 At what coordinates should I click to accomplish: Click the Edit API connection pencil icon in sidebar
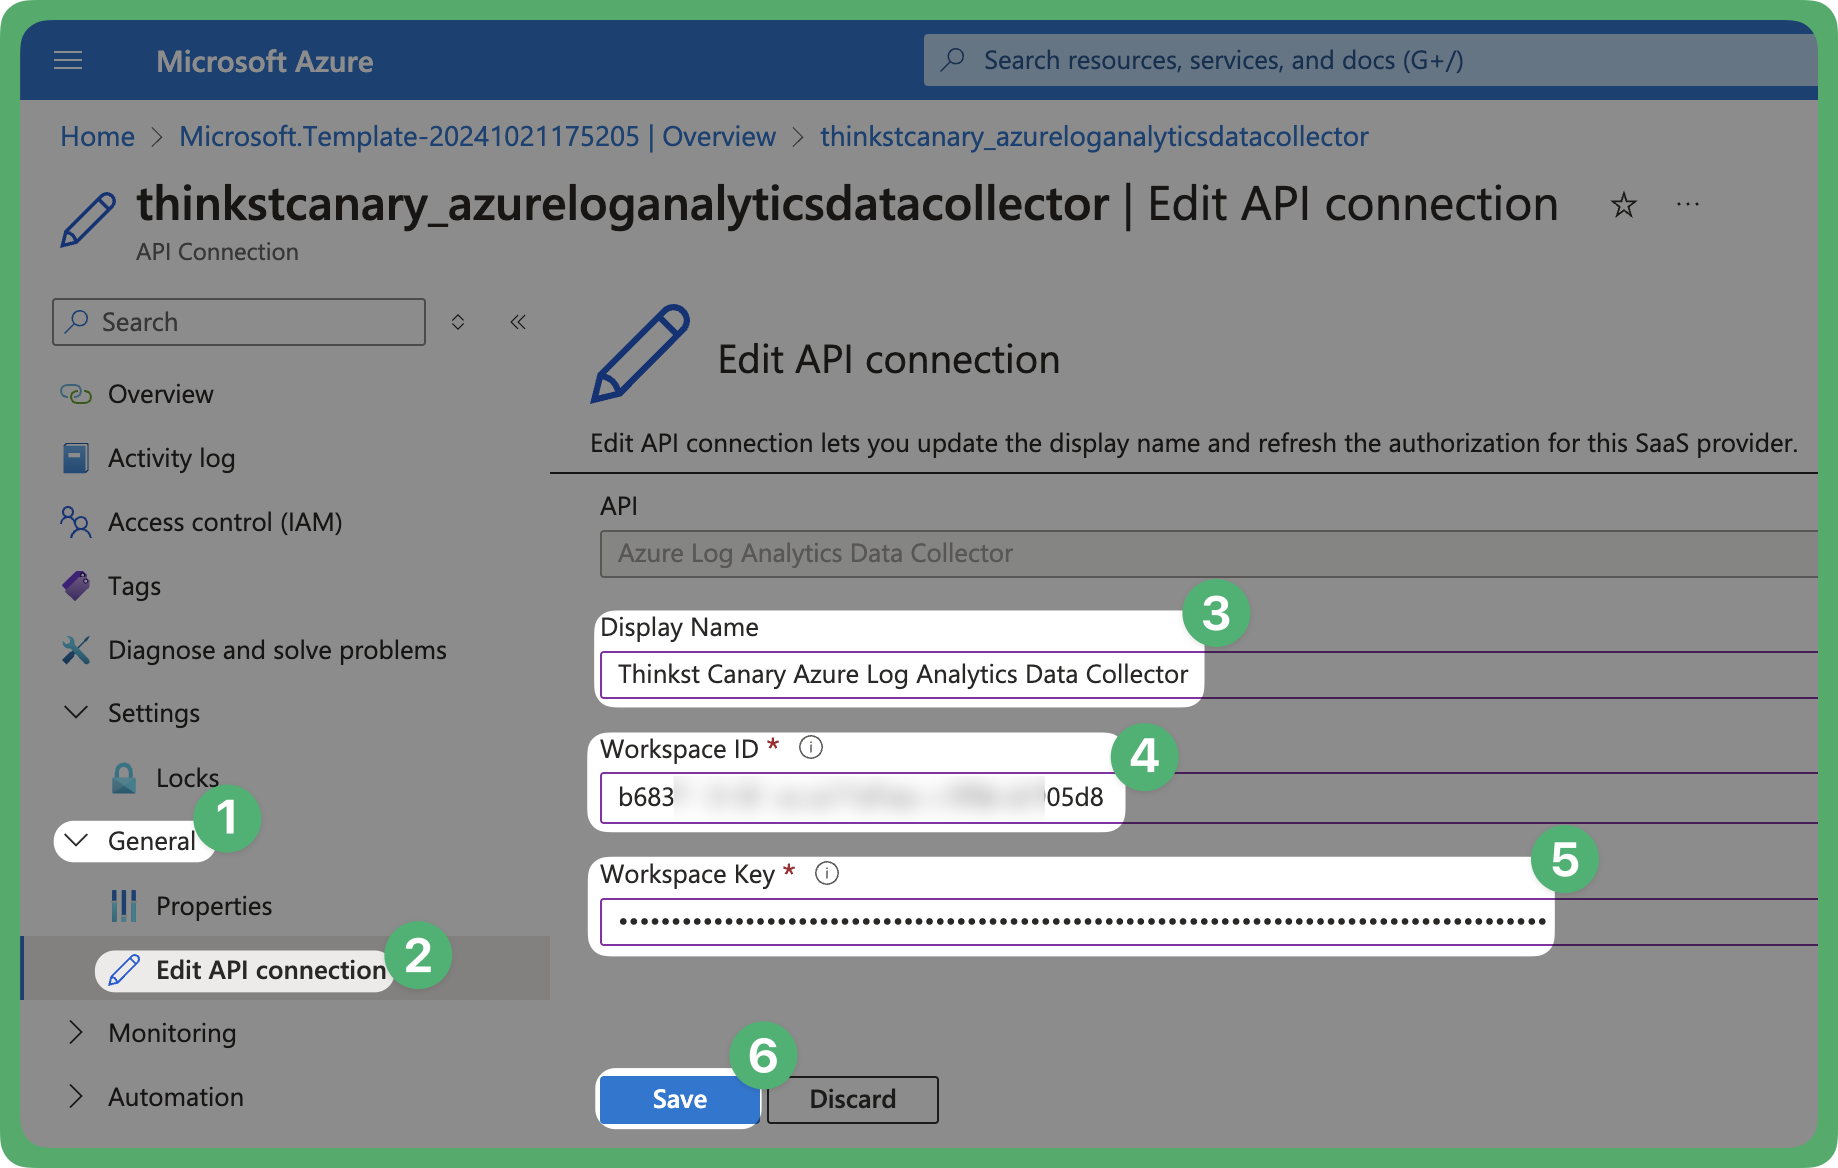(124, 970)
